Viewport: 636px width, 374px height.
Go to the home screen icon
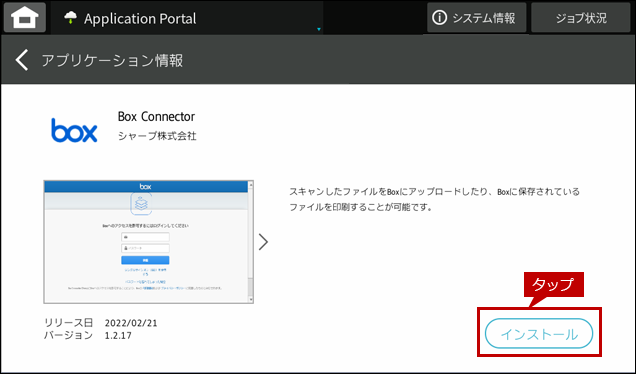(25, 17)
